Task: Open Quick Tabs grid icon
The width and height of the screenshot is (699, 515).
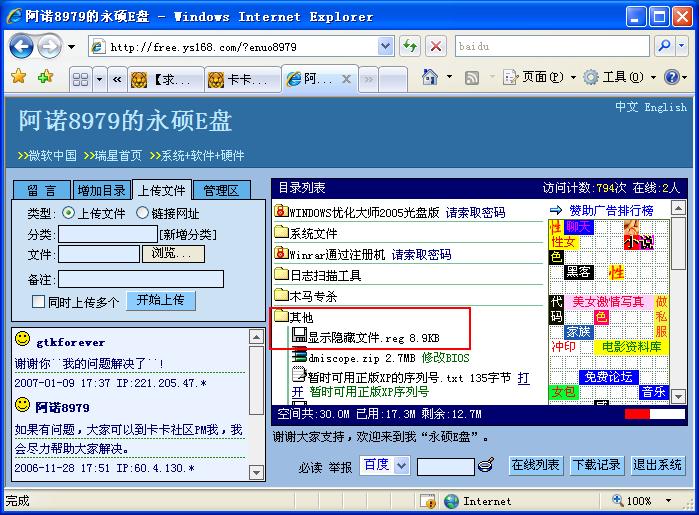Action: (x=81, y=79)
